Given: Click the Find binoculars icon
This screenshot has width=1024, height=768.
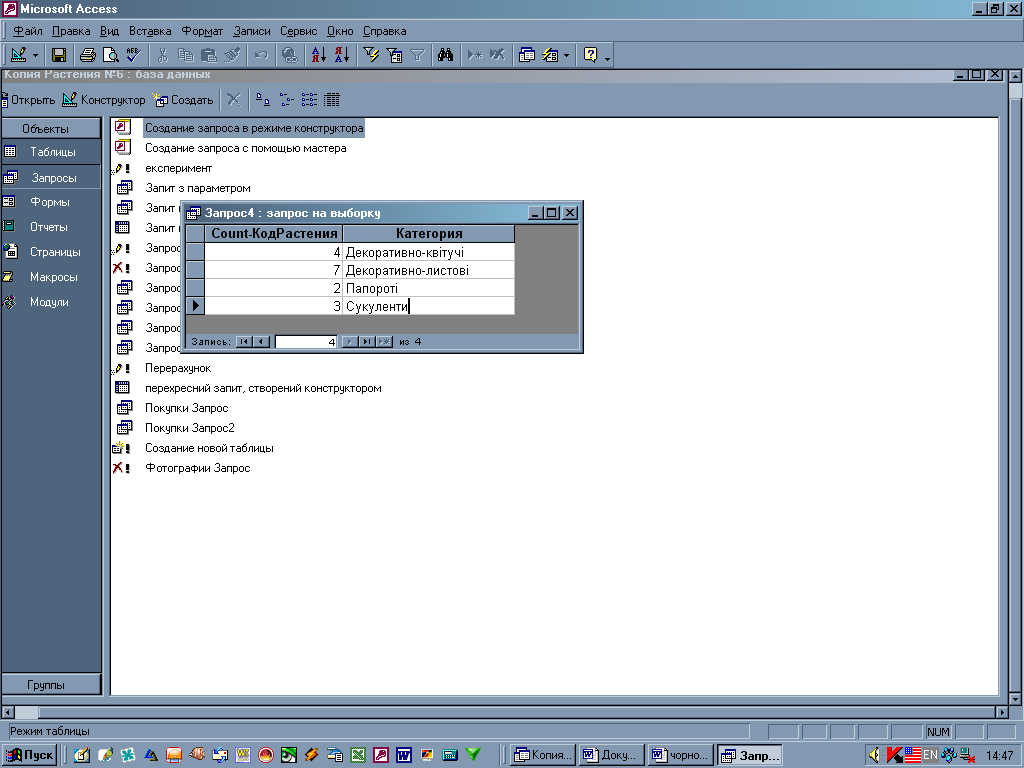Looking at the screenshot, I should coord(445,55).
